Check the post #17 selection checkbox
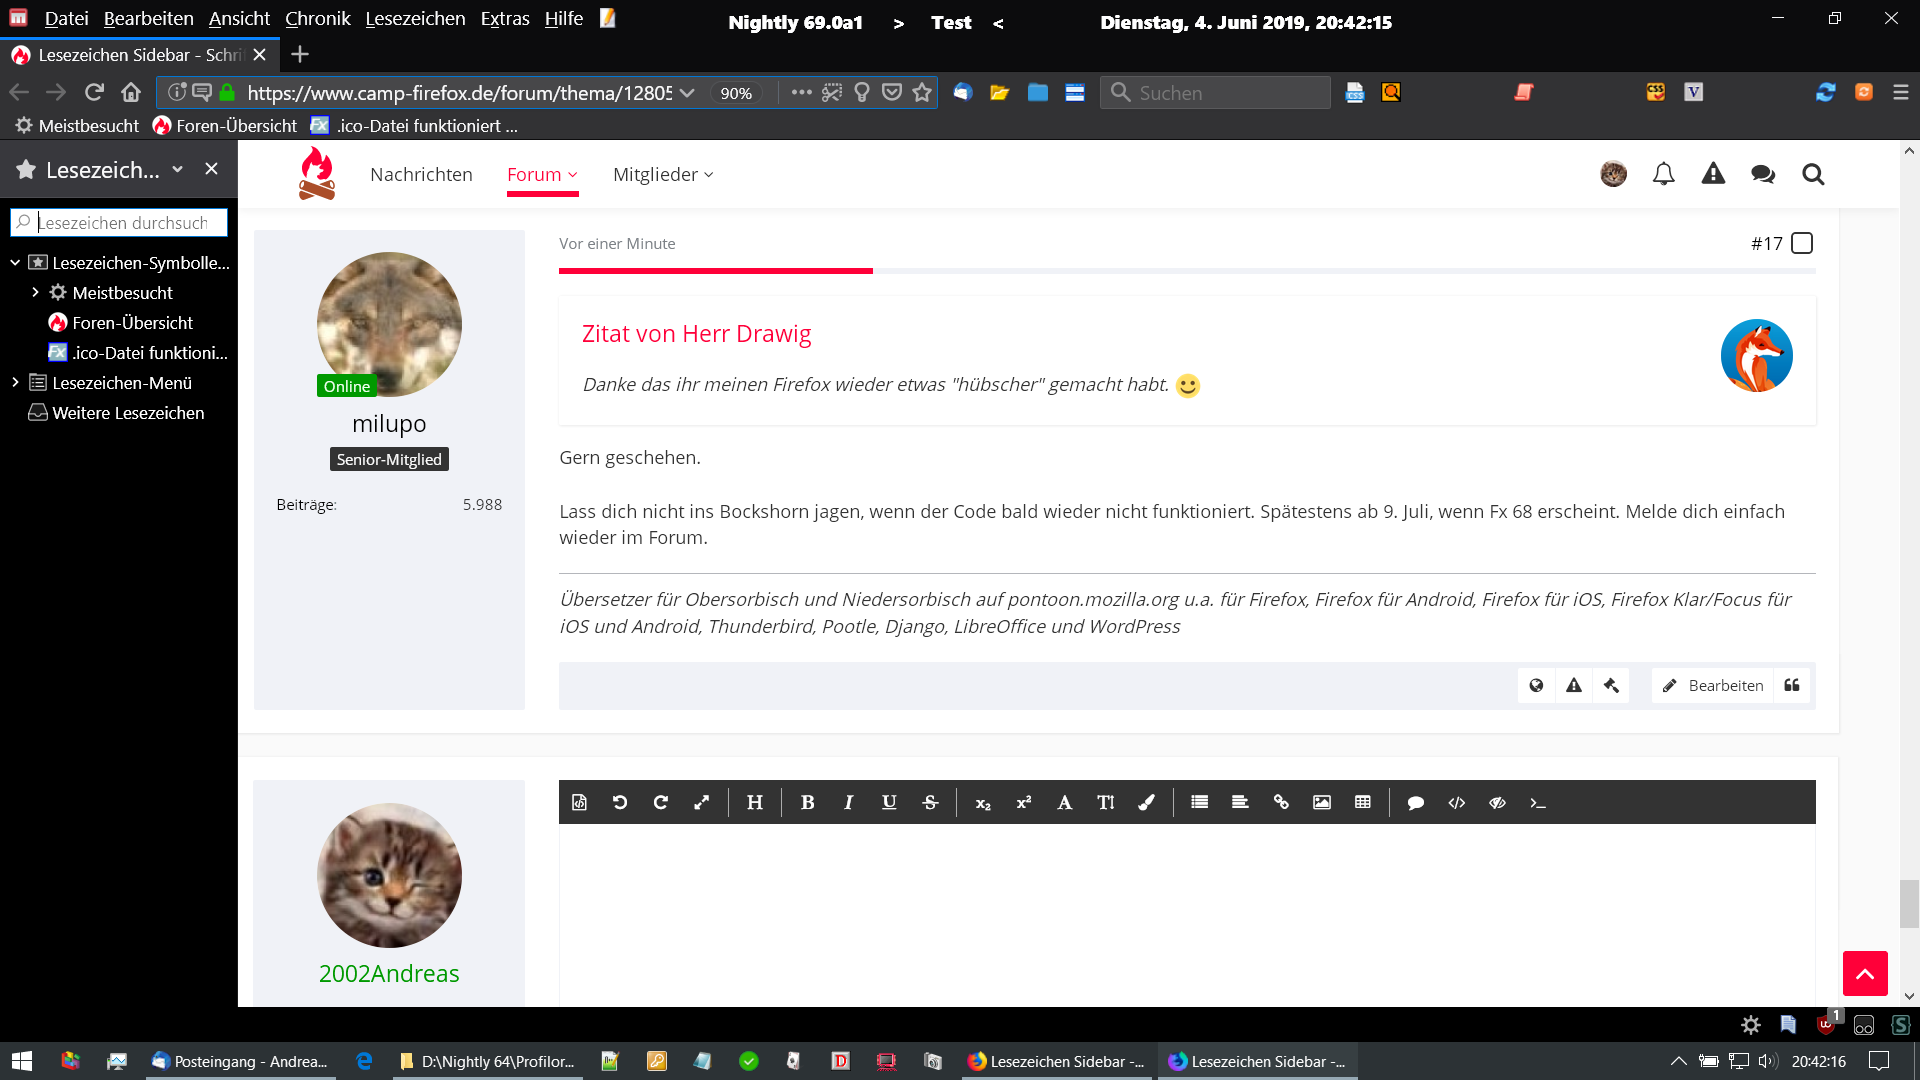The width and height of the screenshot is (1920, 1080). pyautogui.click(x=1802, y=243)
